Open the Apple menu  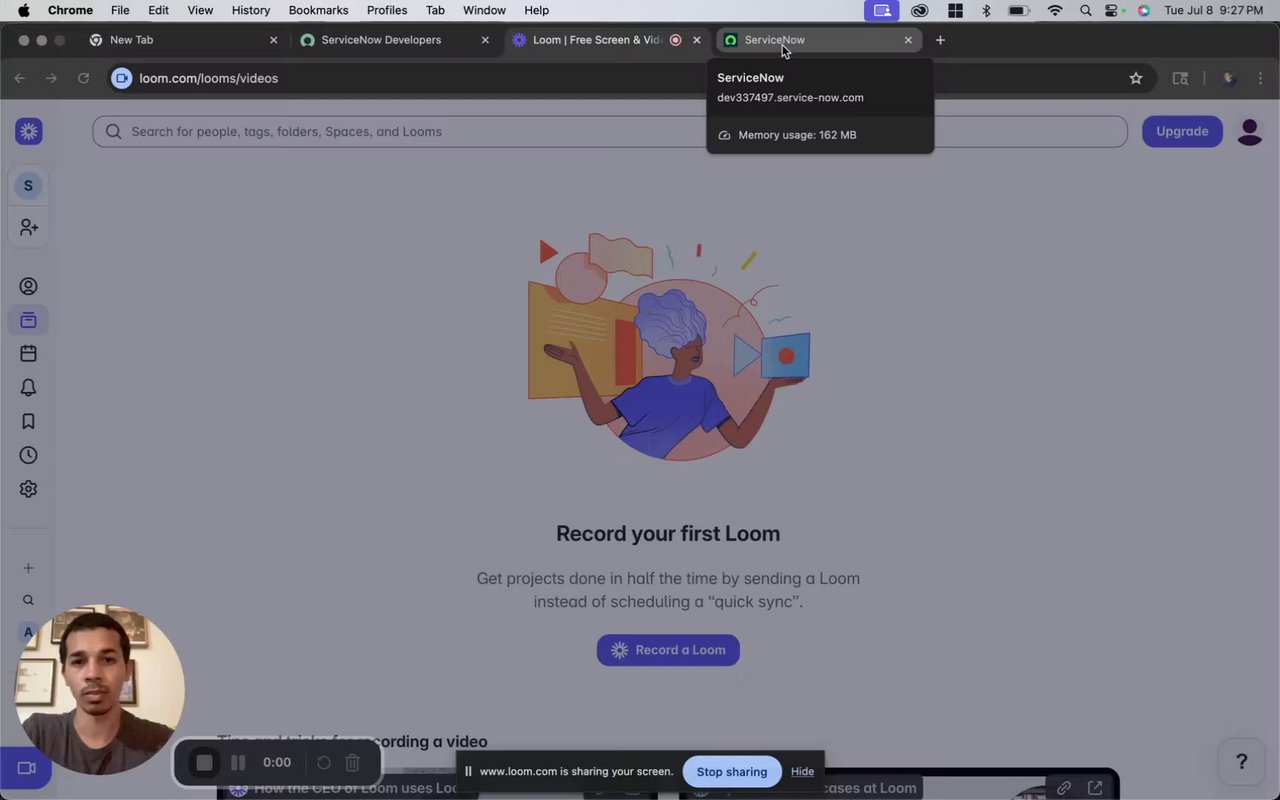[23, 10]
